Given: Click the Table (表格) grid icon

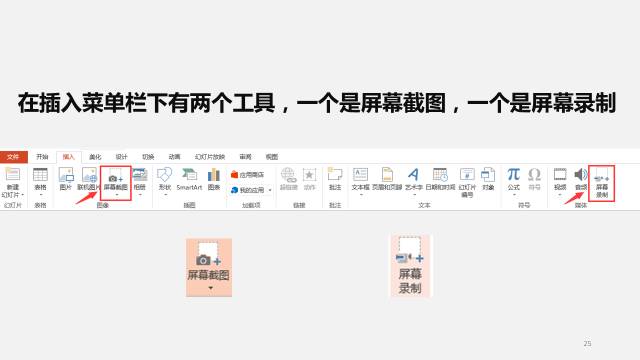Looking at the screenshot, I should pyautogui.click(x=40, y=174).
